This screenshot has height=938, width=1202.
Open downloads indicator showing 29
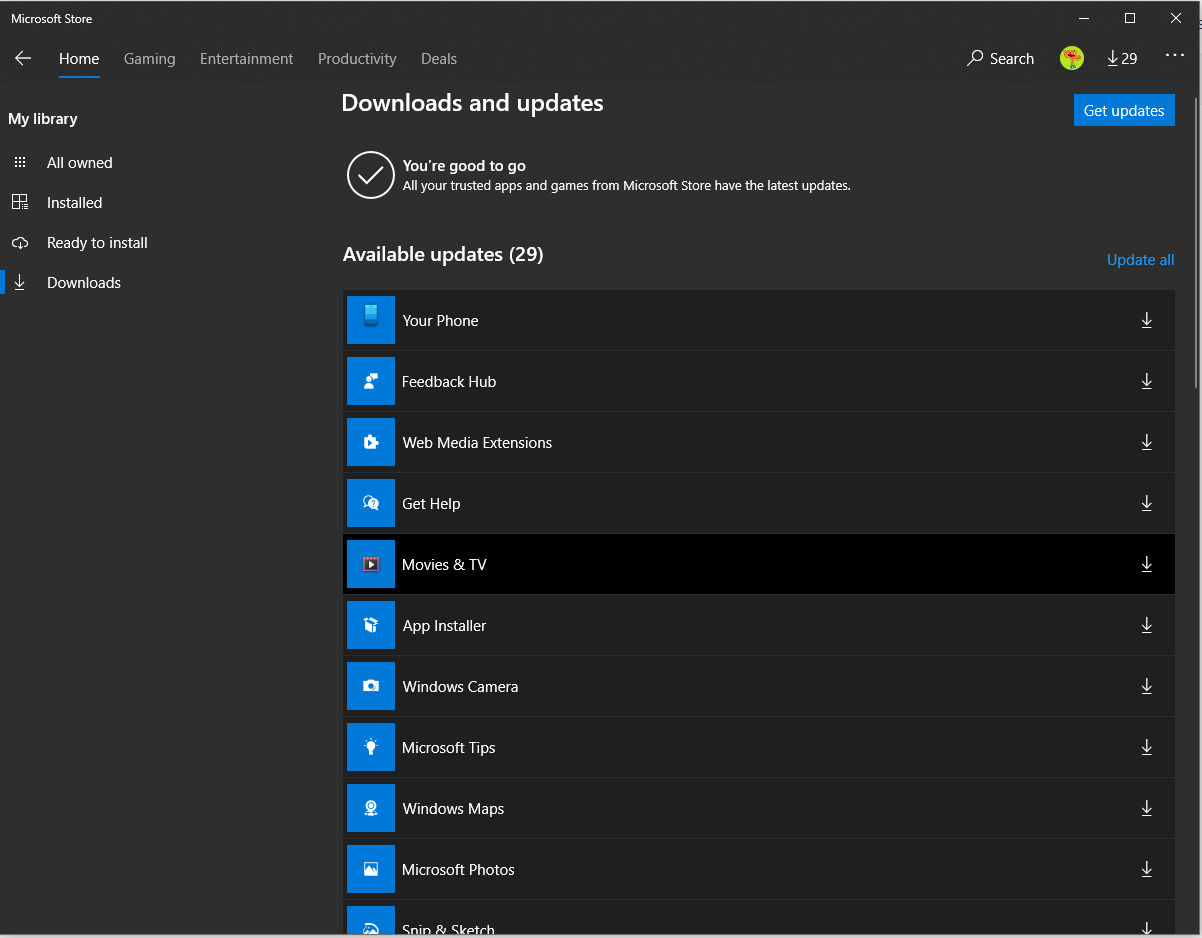[1122, 59]
